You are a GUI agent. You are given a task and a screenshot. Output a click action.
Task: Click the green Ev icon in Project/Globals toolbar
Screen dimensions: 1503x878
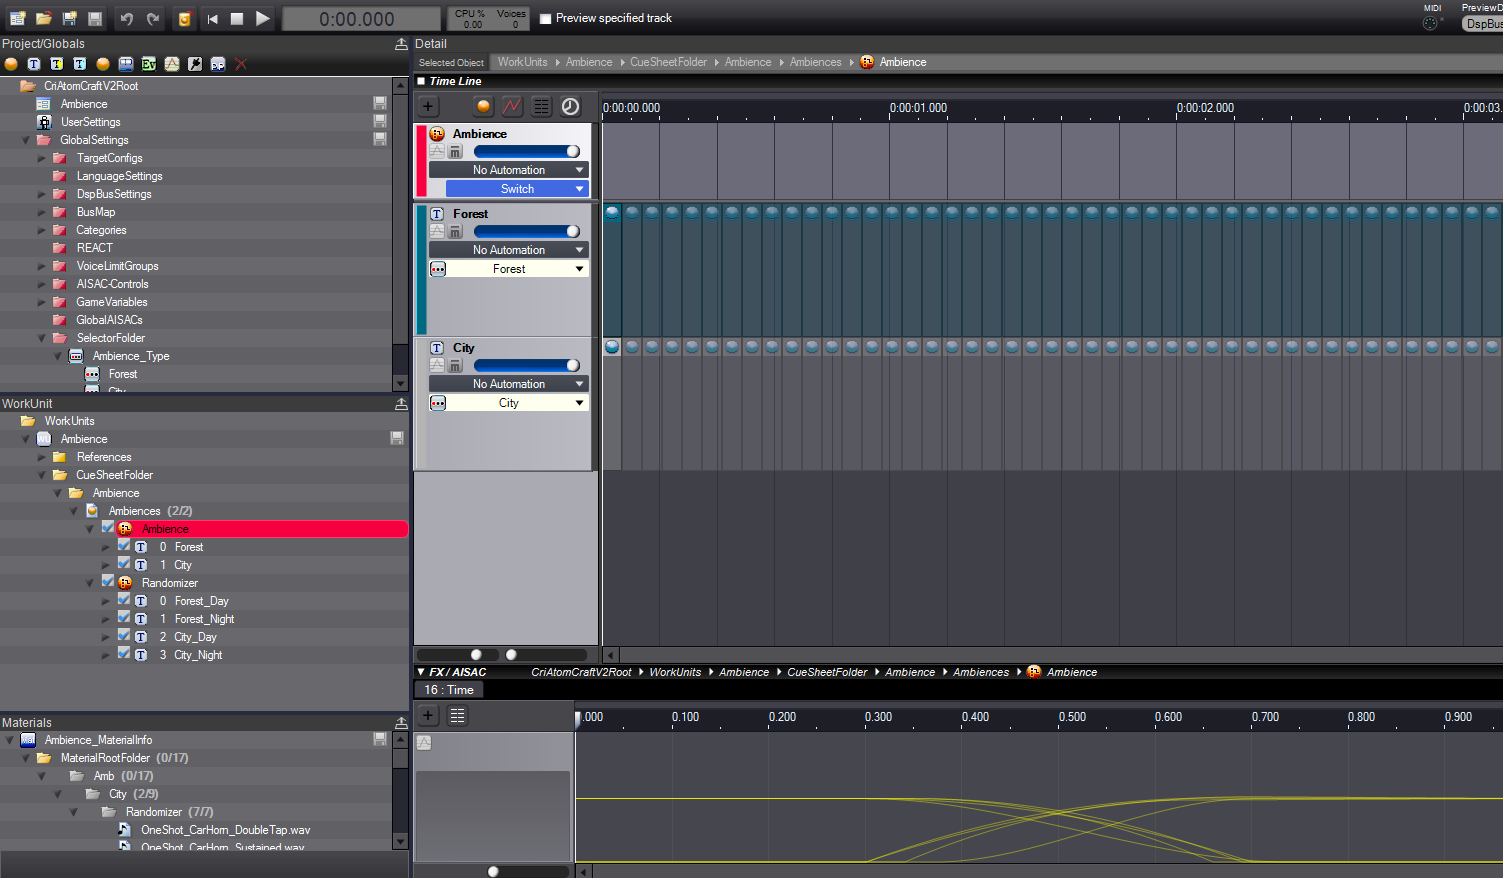click(x=148, y=63)
